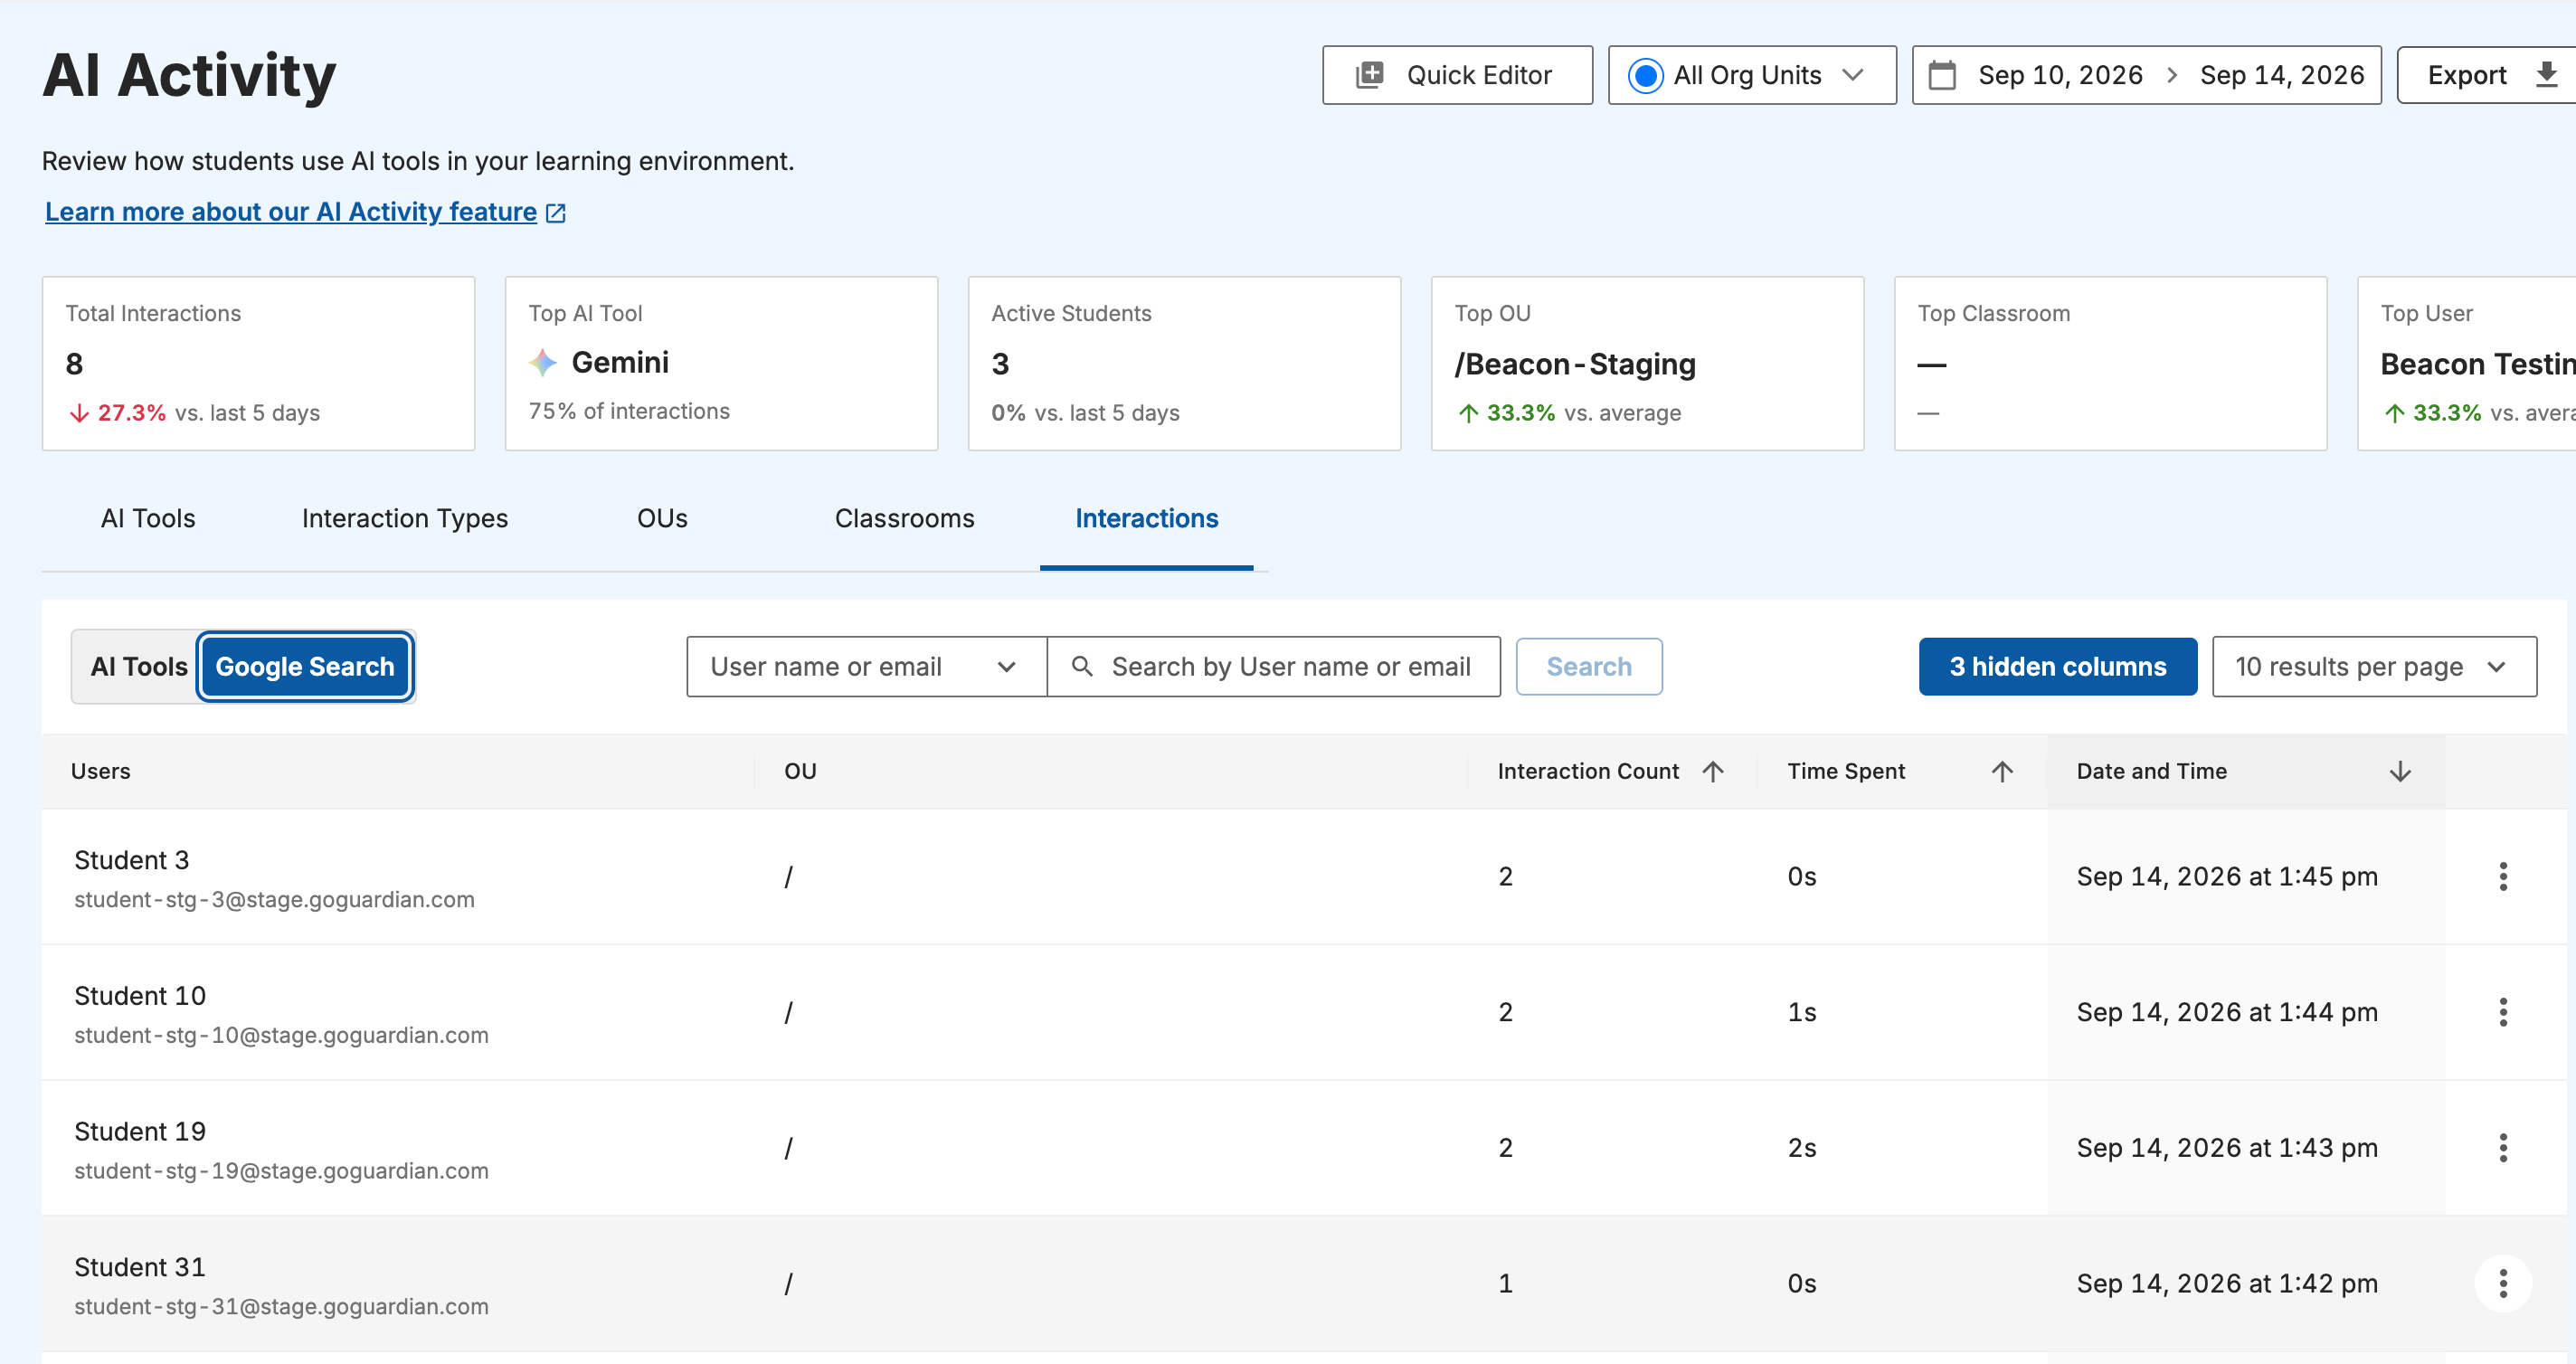Sort by Interaction Count arrow
Screen dimensions: 2576x1364
1713,771
